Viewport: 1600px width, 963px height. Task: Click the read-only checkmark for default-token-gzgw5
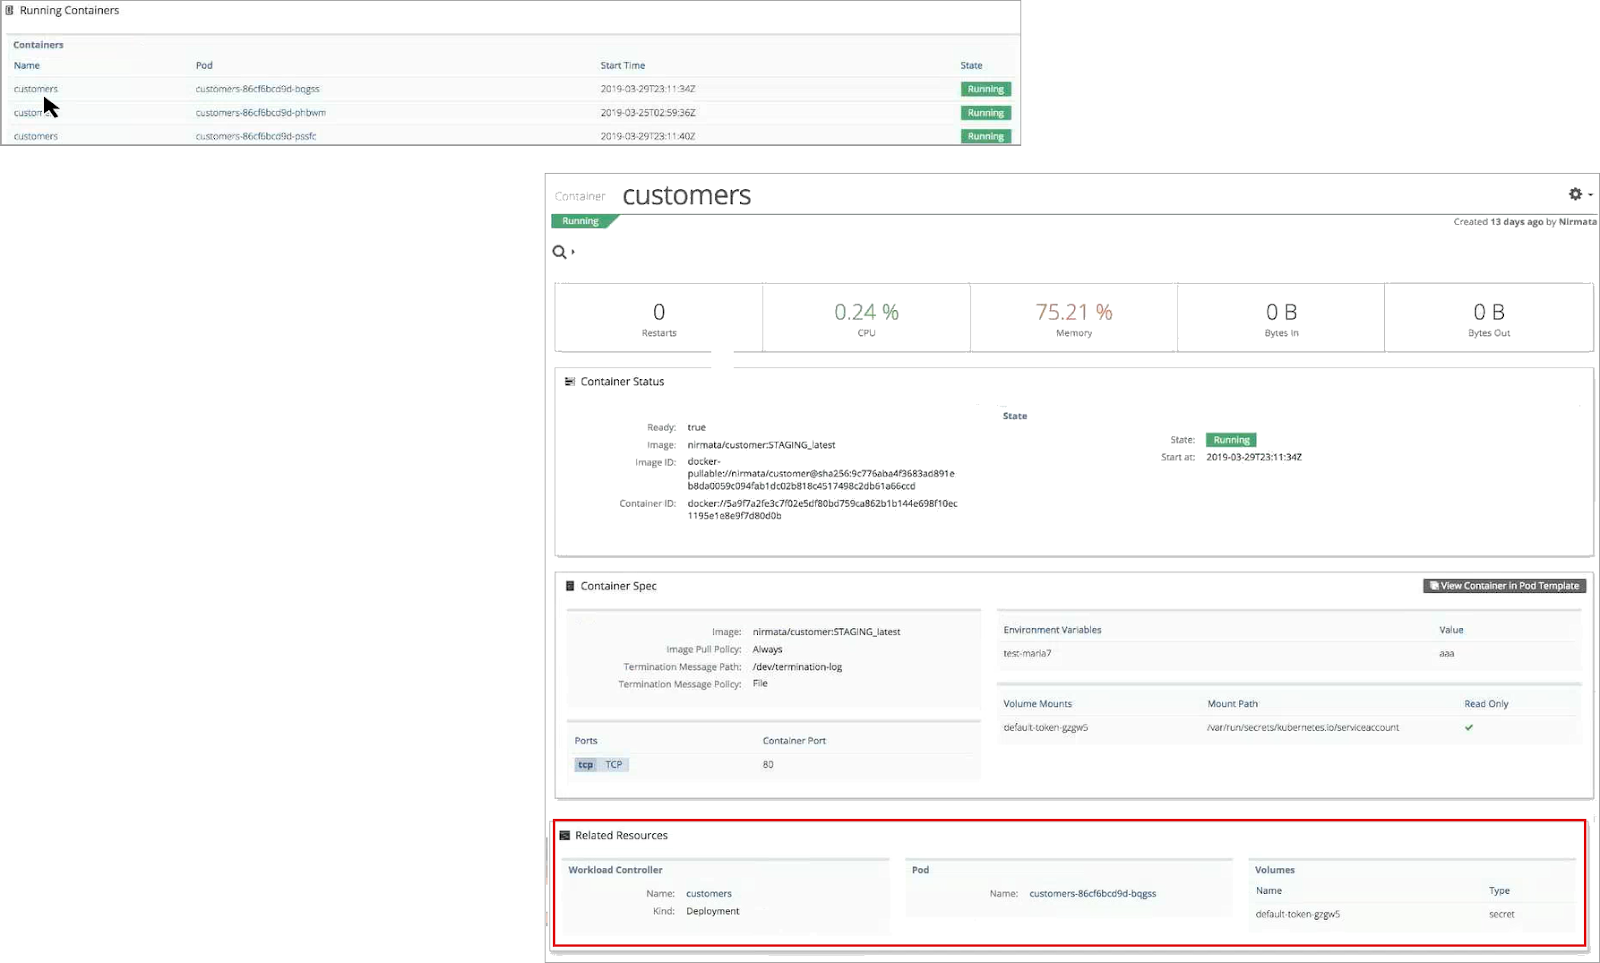[1469, 728]
